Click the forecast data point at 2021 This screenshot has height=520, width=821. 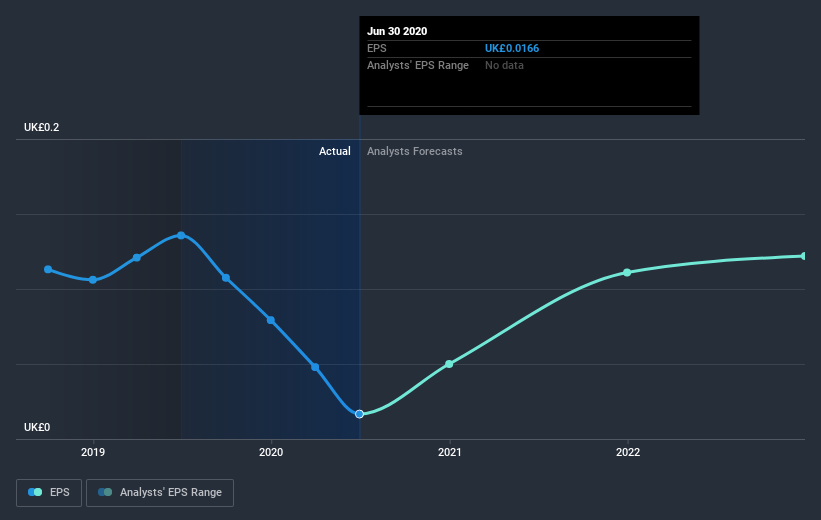coord(449,364)
